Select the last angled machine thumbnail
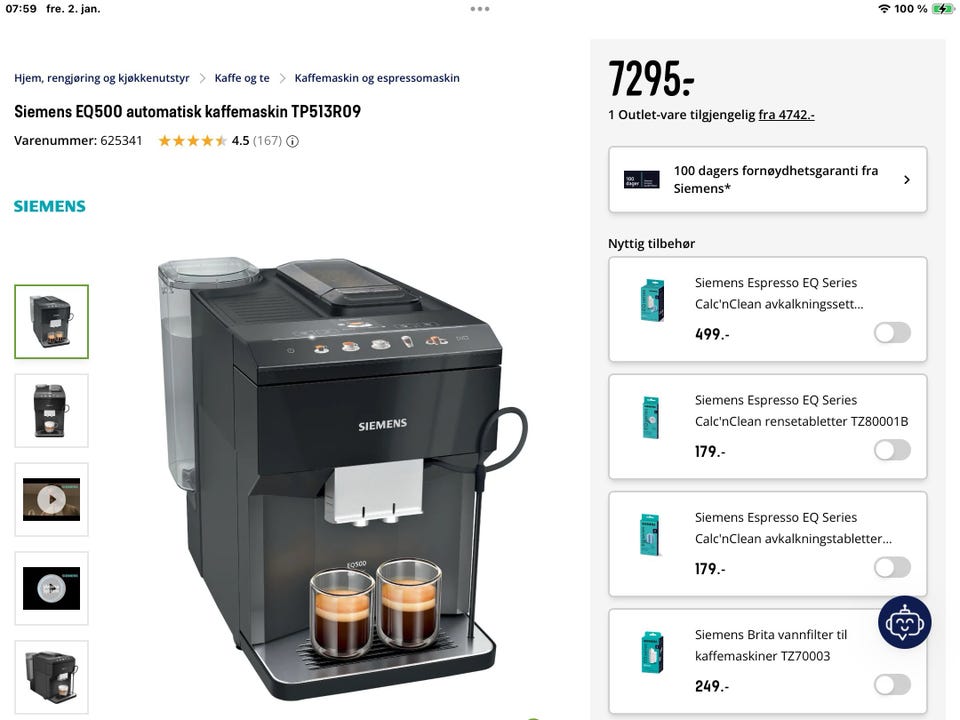 tap(51, 677)
